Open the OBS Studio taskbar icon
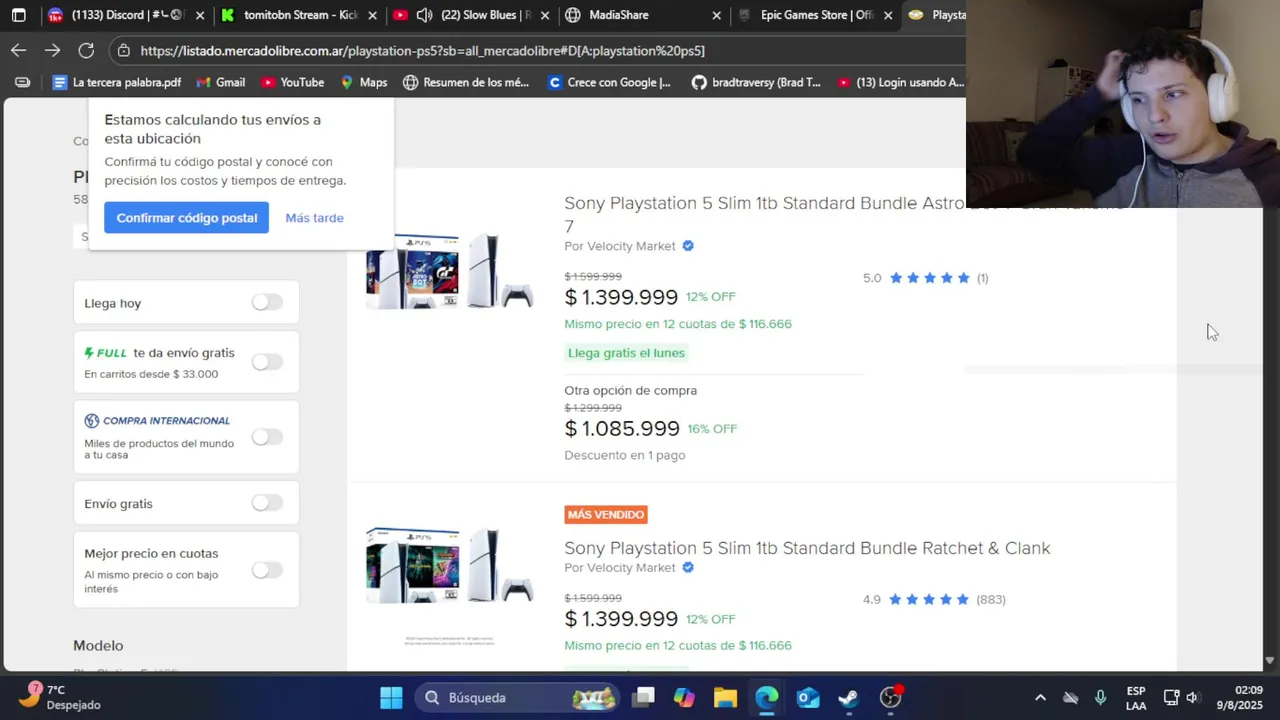The width and height of the screenshot is (1280, 720). (890, 697)
